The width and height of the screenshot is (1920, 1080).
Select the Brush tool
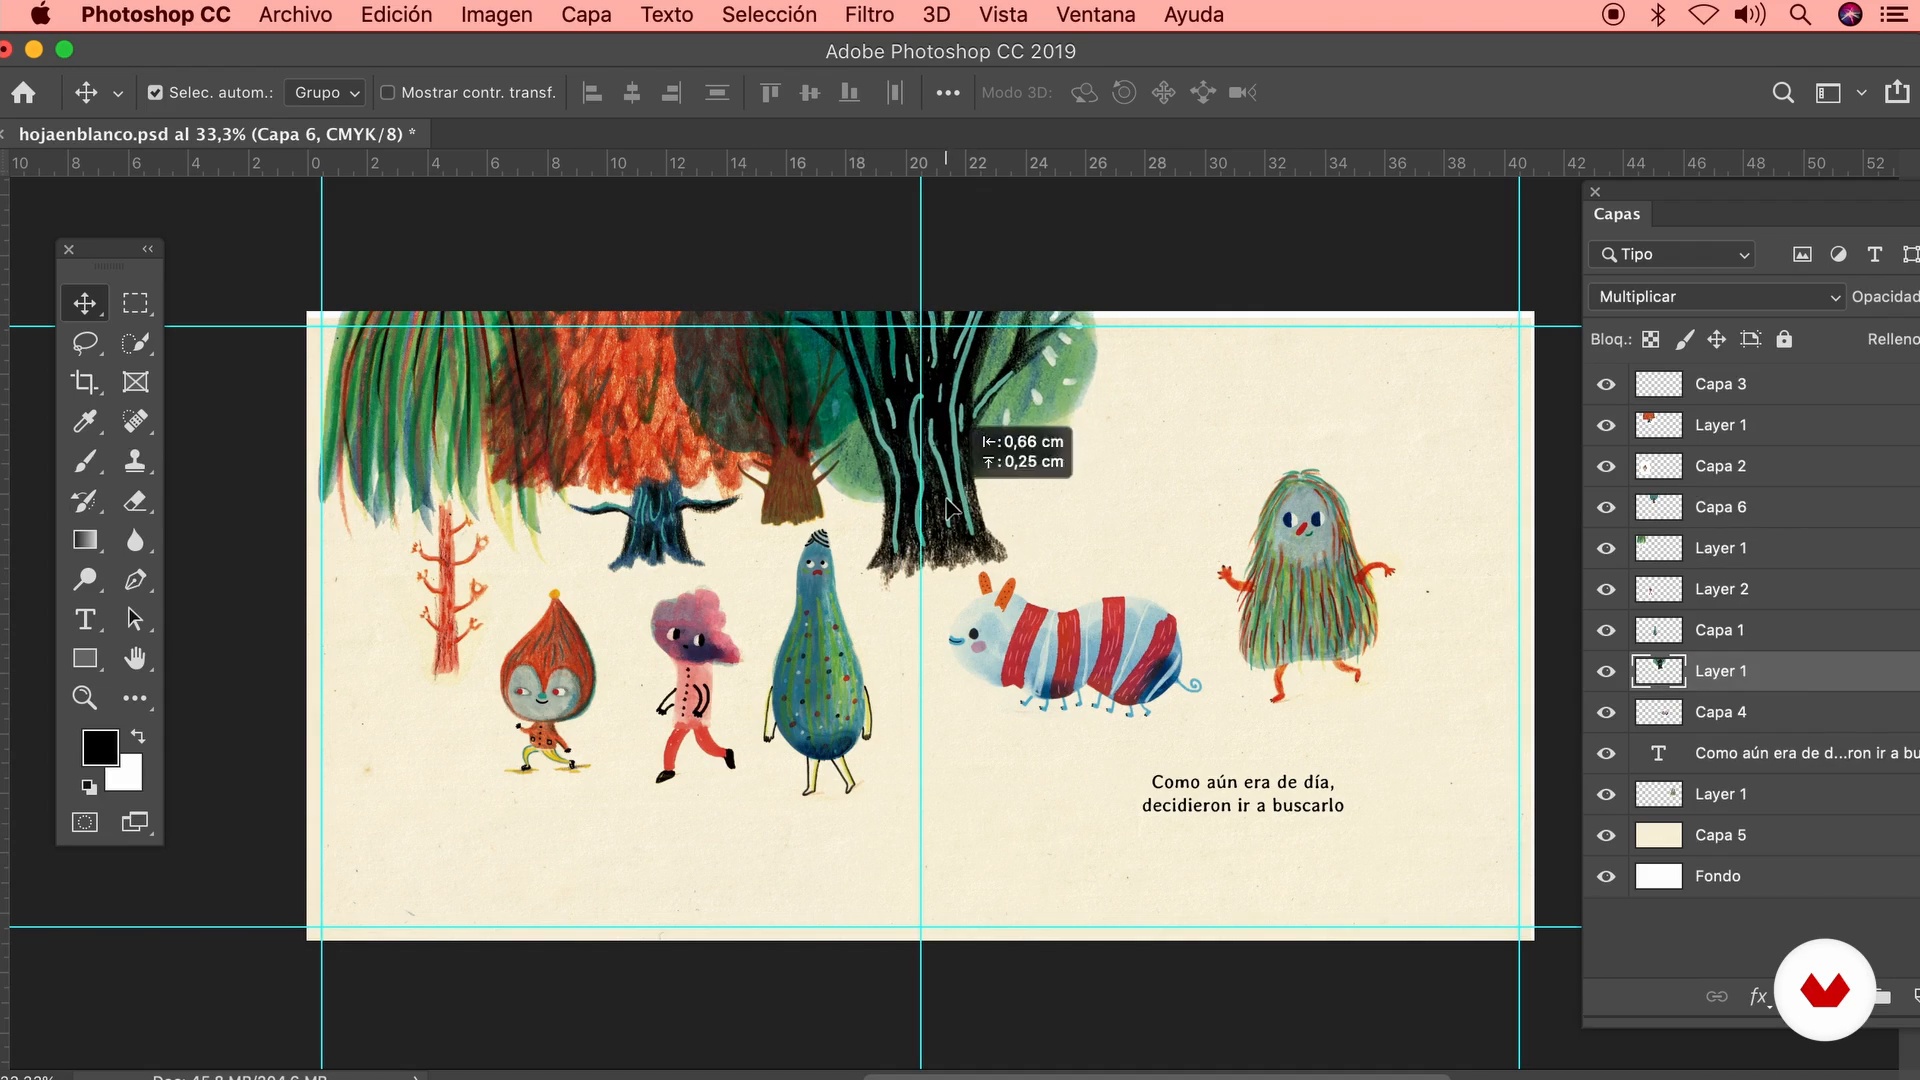coord(85,461)
